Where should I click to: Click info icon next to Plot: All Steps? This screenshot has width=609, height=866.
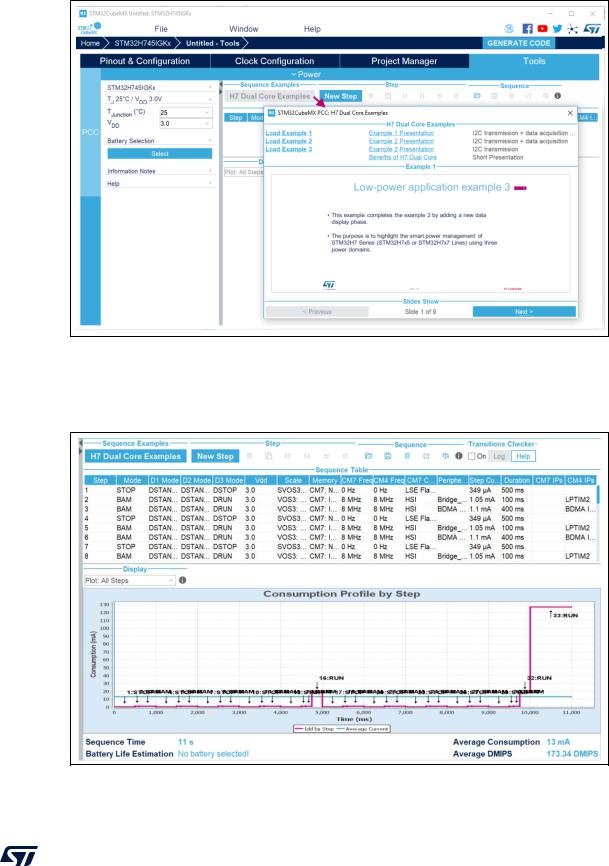(x=182, y=580)
